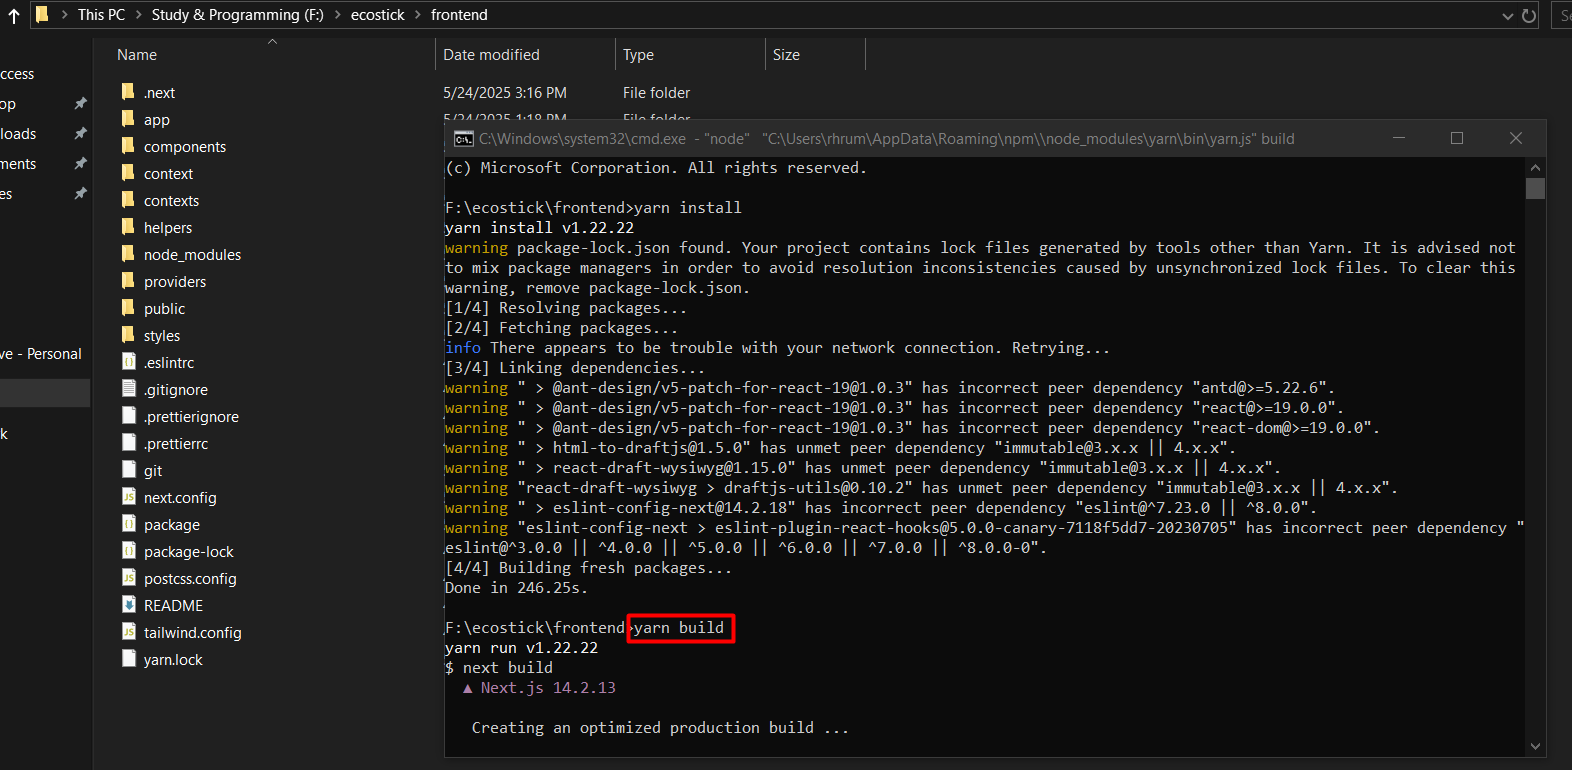Screen dimensions: 1572x770
Task: Navigate to This PC breadcrumb
Action: pyautogui.click(x=101, y=15)
